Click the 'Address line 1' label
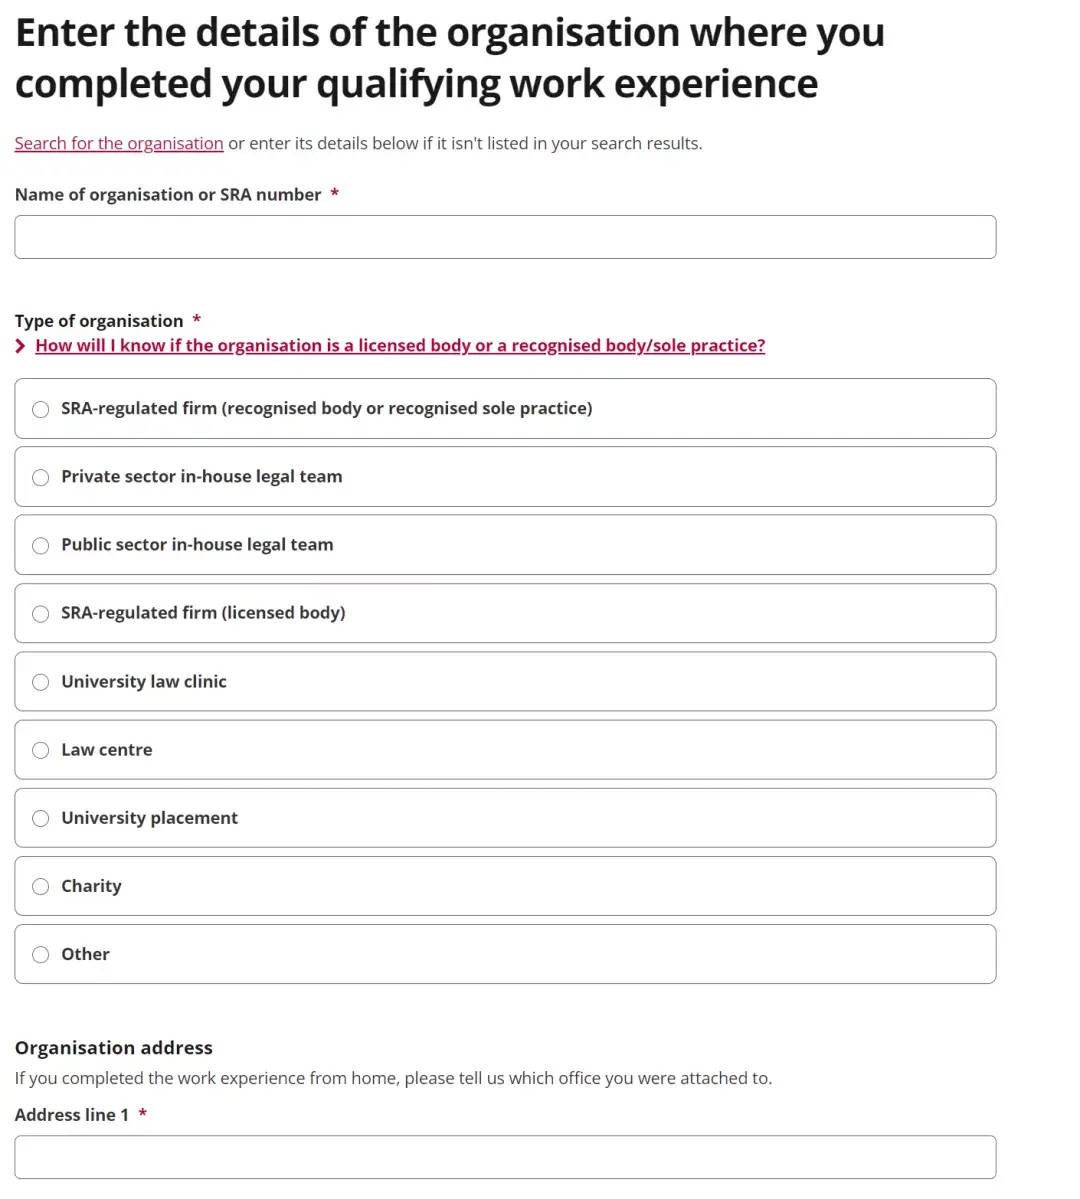 (72, 1115)
